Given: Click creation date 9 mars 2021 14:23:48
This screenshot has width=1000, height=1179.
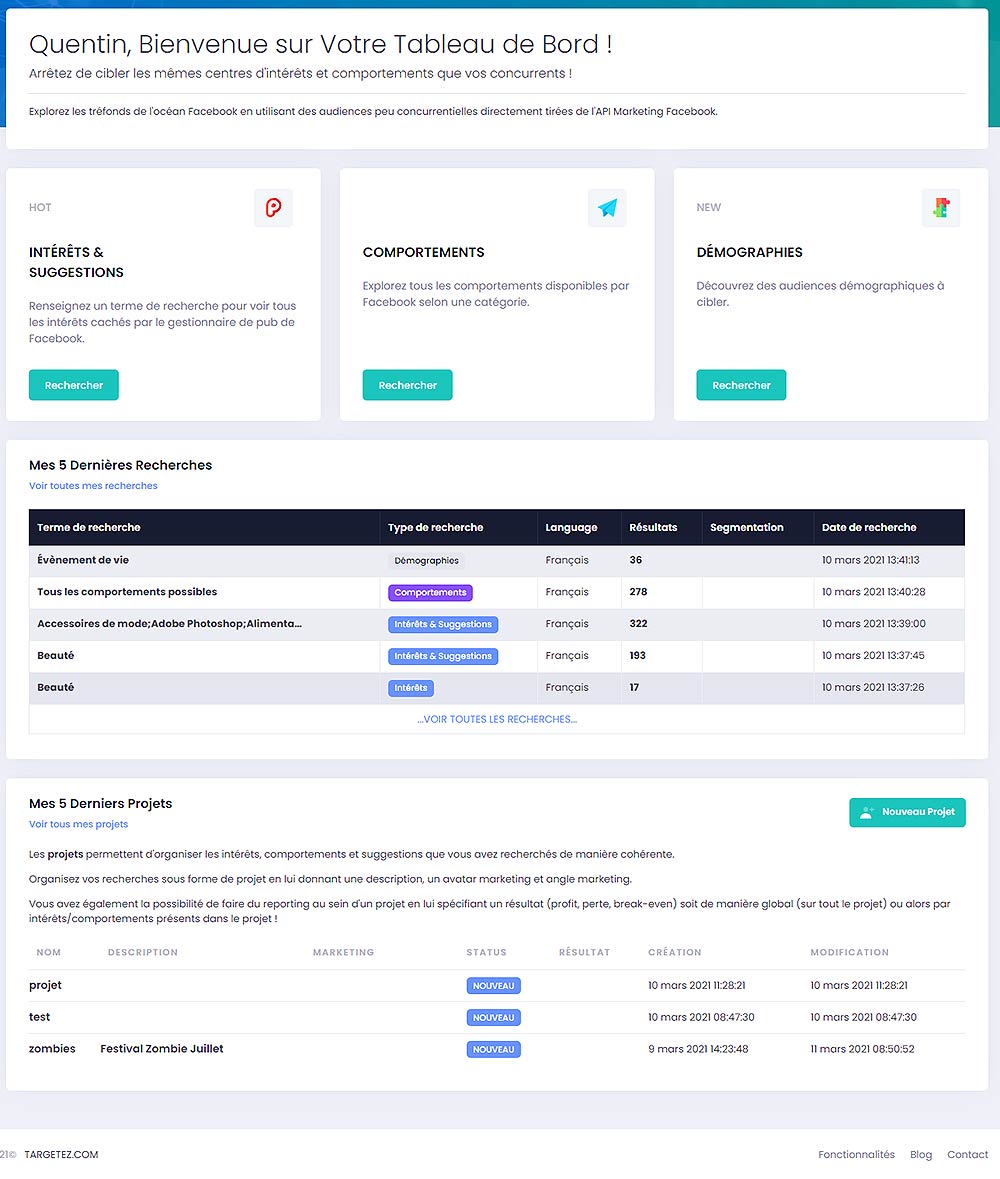Looking at the screenshot, I should (x=698, y=1049).
